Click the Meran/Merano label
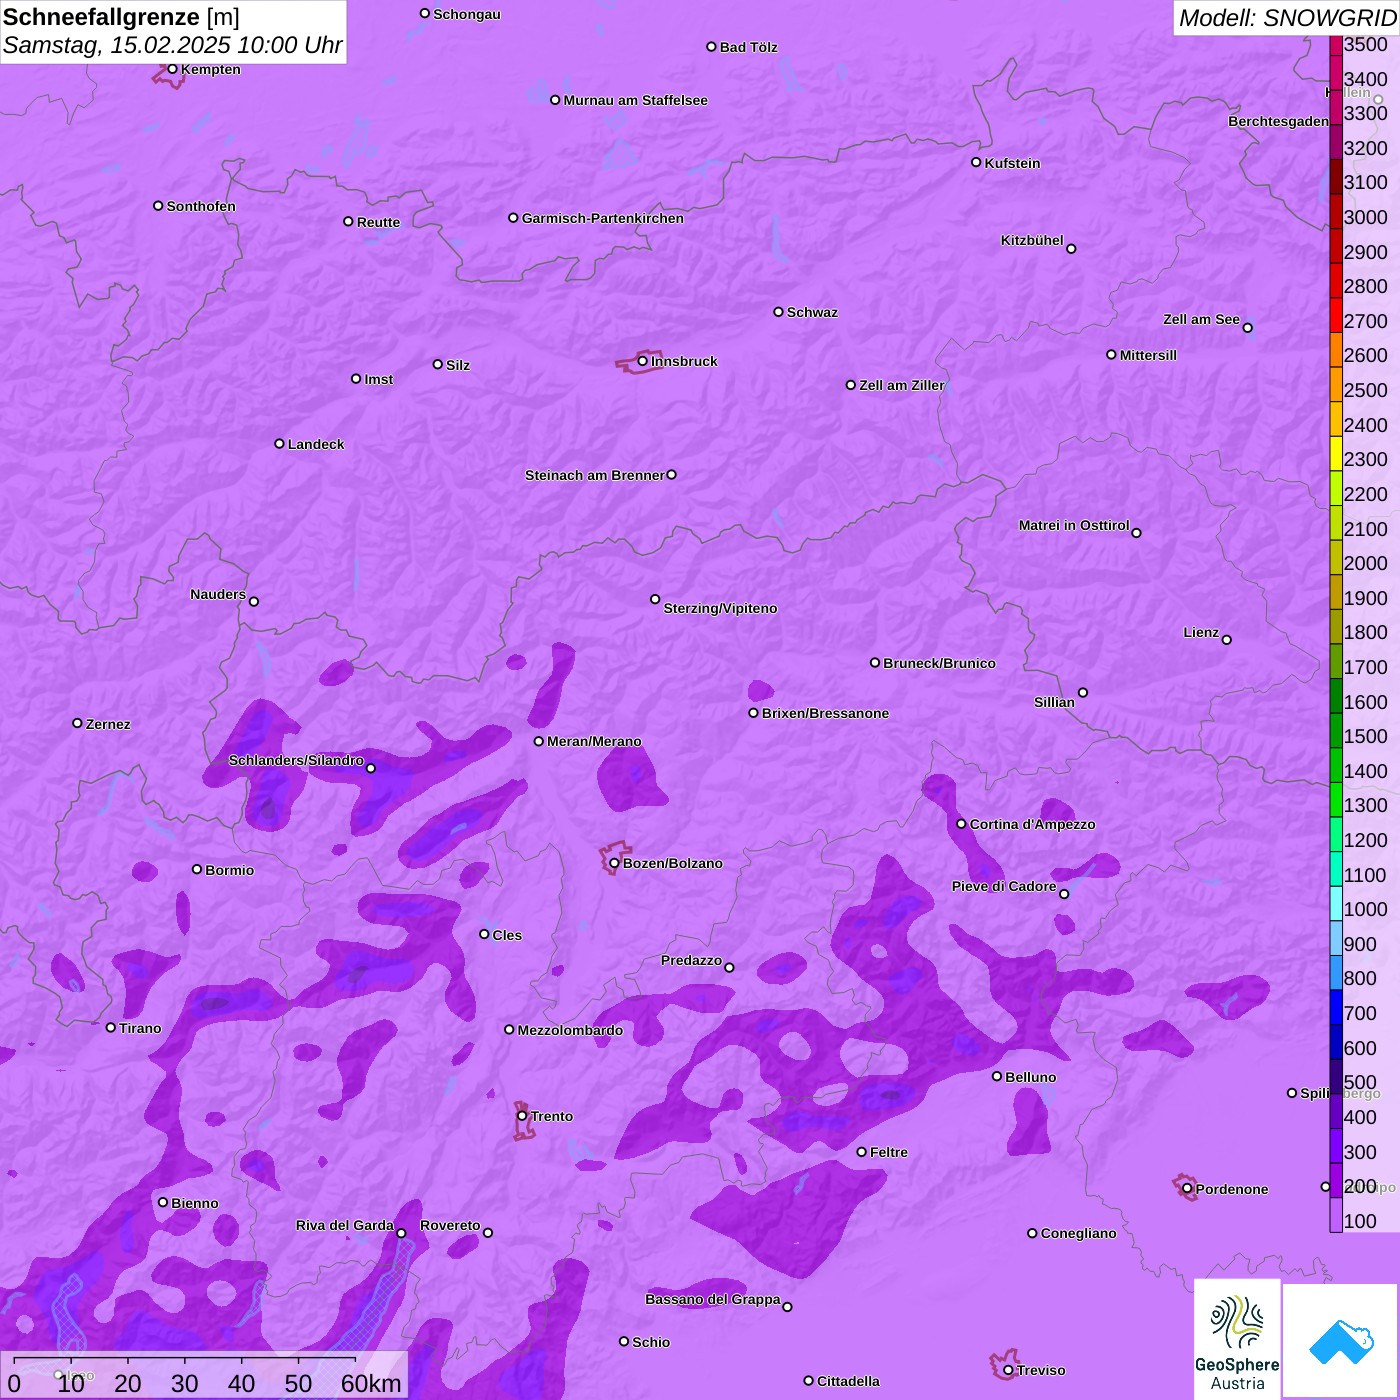The width and height of the screenshot is (1400, 1400). pos(594,741)
